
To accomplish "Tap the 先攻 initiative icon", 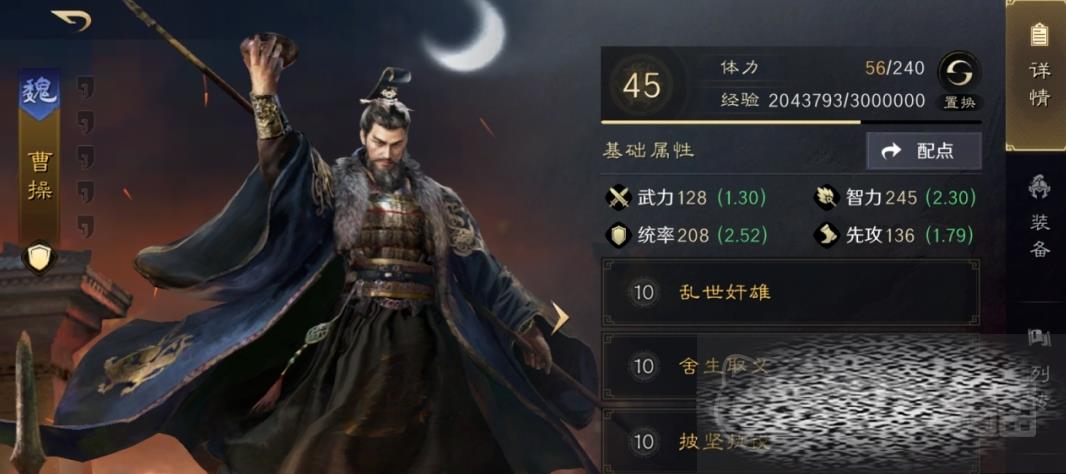I will 827,235.
